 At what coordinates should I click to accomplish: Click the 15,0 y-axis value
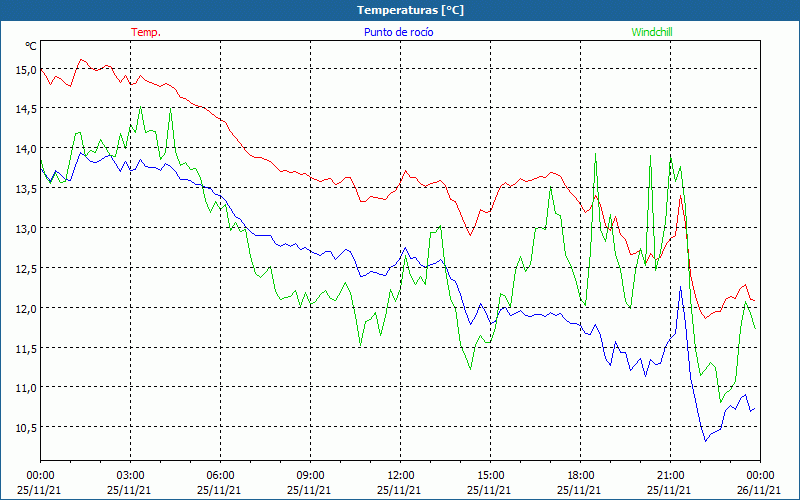point(26,70)
